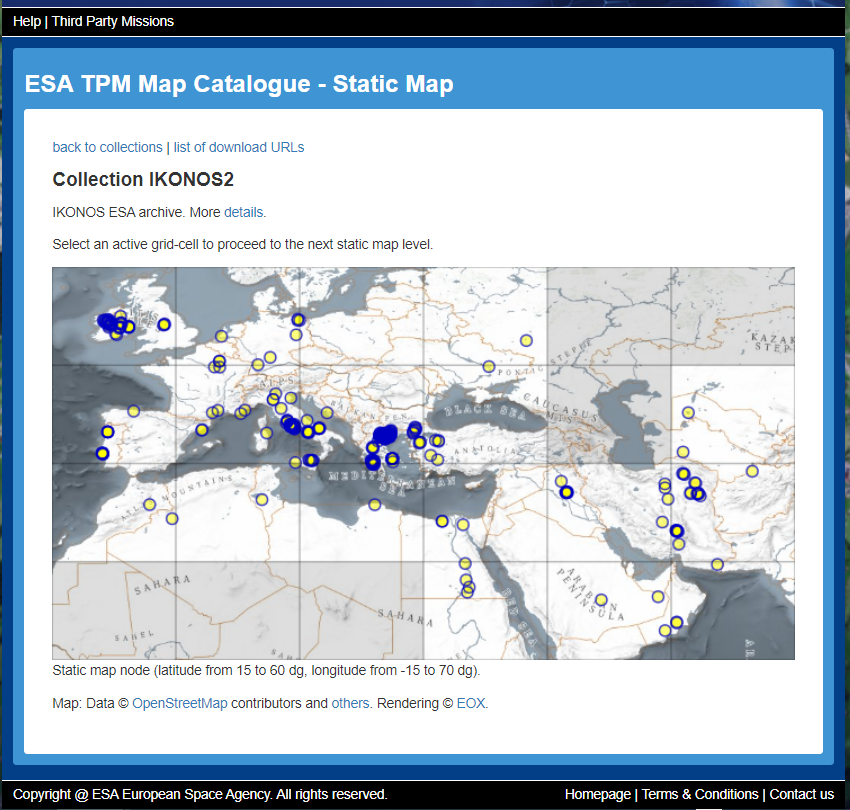This screenshot has height=810, width=850.
Task: Open the EOX rendering link
Action: [x=471, y=703]
